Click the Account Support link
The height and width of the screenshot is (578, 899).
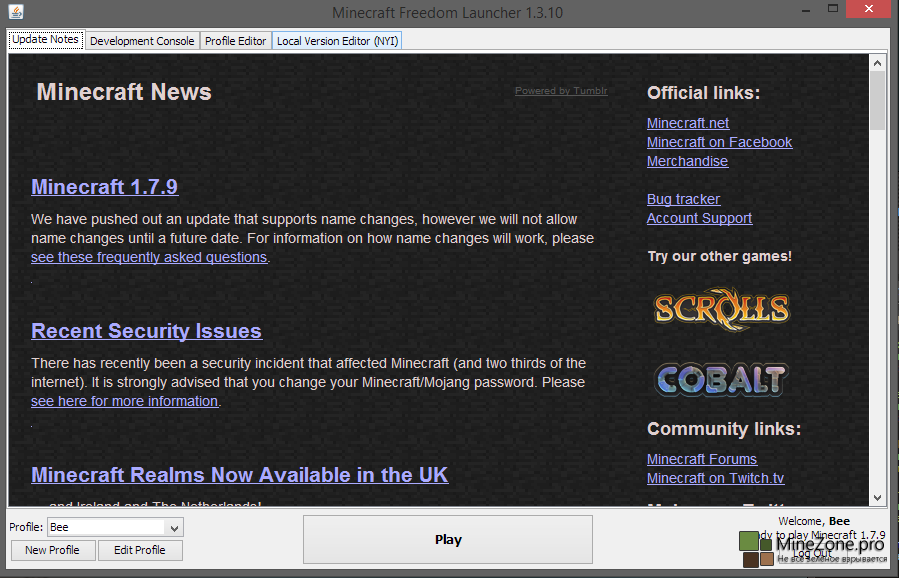pos(699,218)
